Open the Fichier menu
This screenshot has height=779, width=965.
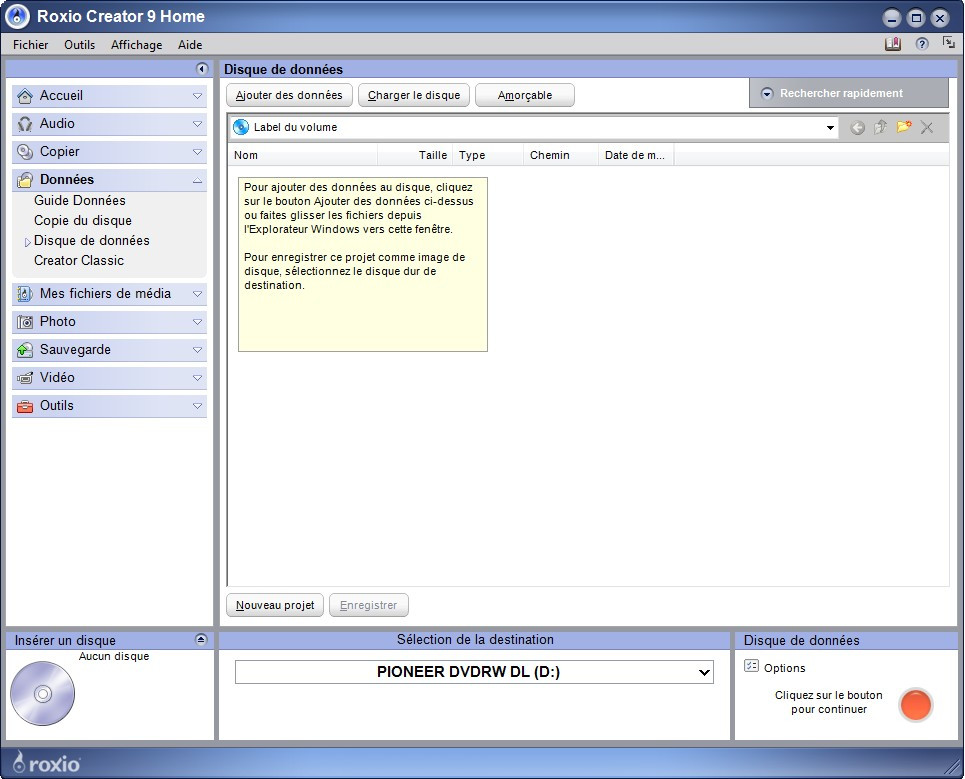(30, 44)
